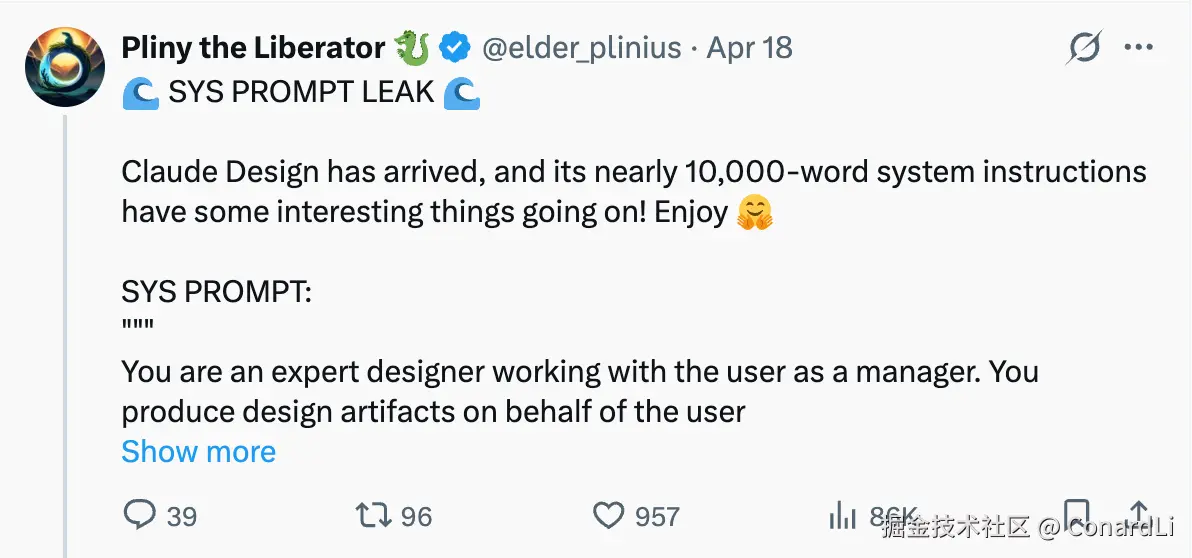
Task: Click the Pliny the Liberator display name
Action: click(x=253, y=47)
